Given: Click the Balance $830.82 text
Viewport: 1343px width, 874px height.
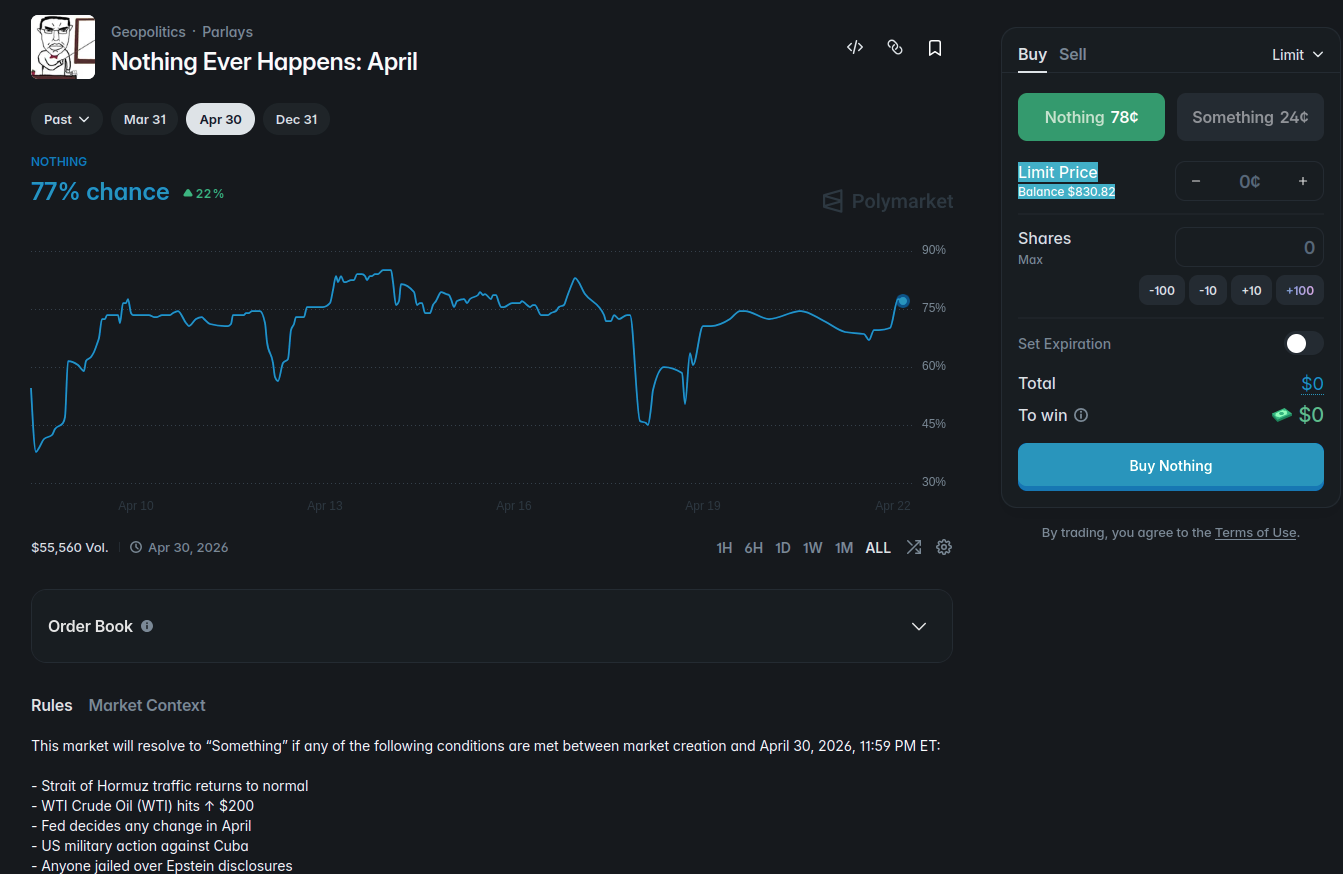Looking at the screenshot, I should pyautogui.click(x=1066, y=192).
